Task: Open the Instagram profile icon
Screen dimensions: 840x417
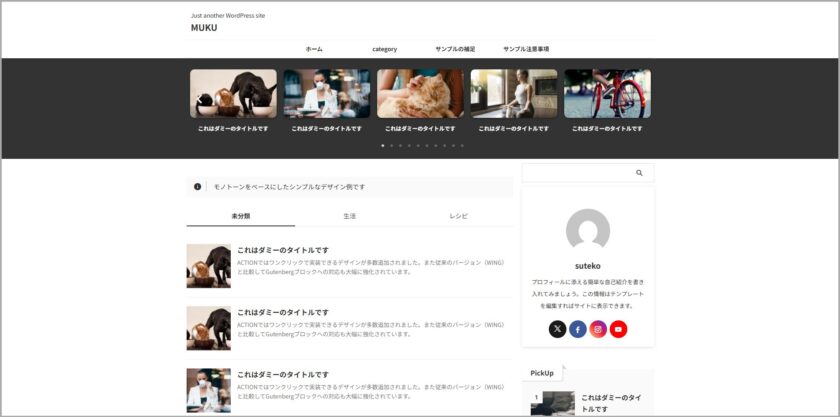Action: (598, 329)
